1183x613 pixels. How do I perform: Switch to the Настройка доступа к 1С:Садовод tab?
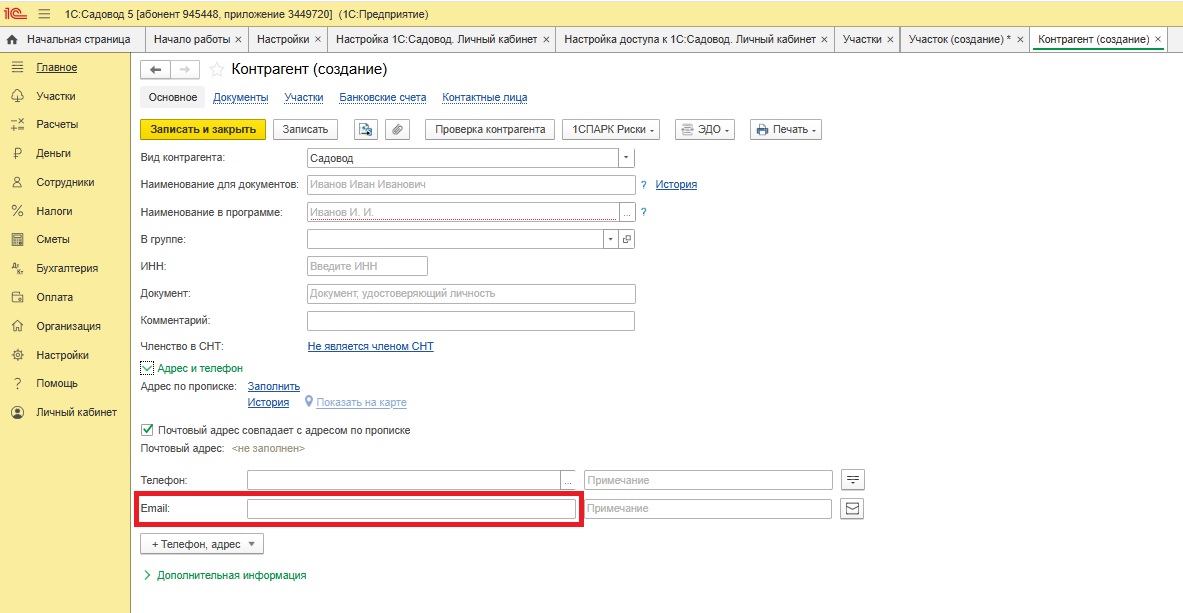tap(690, 39)
